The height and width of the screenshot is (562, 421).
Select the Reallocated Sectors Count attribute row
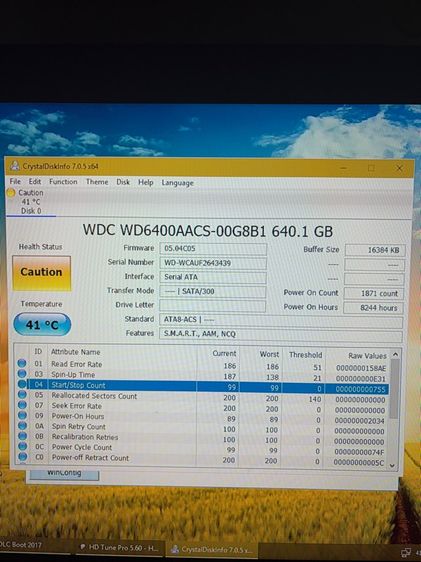point(203,397)
